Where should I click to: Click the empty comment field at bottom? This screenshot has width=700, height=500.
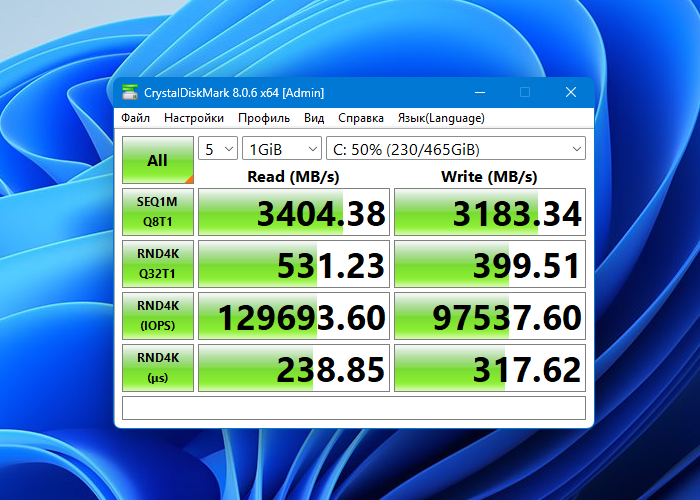pos(354,408)
